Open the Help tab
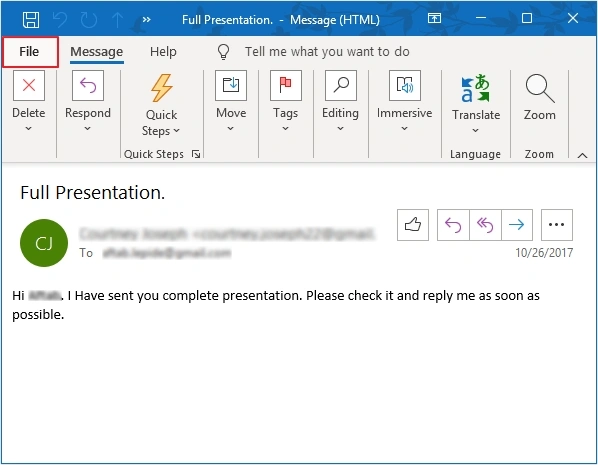Viewport: 598px width, 465px height. [x=163, y=51]
